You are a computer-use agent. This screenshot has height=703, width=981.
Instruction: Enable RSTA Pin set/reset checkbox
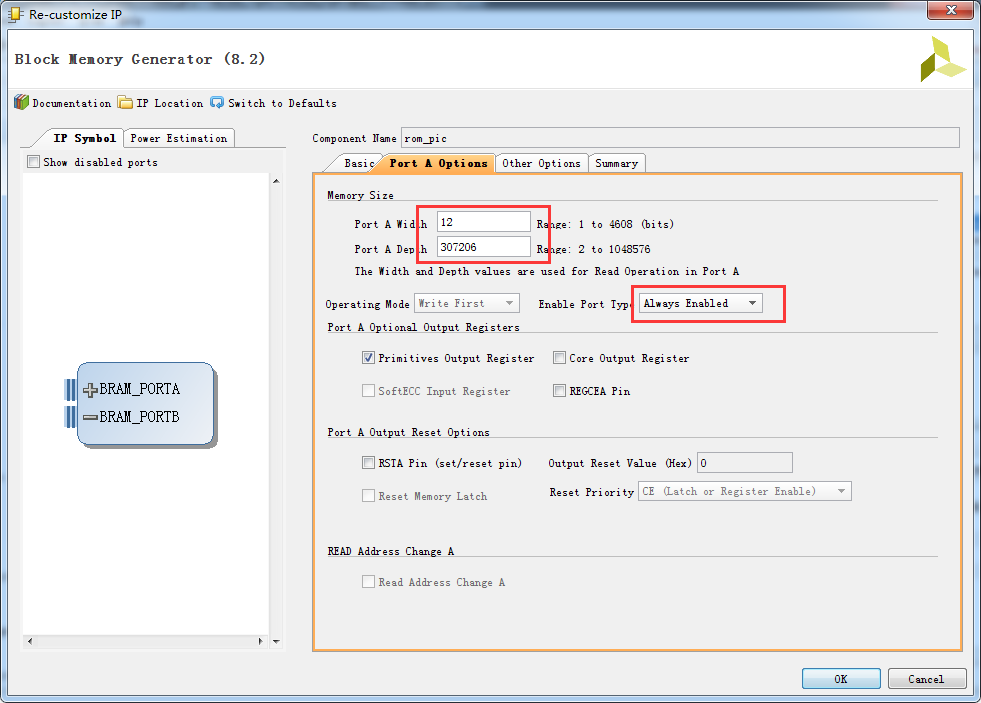pos(369,463)
